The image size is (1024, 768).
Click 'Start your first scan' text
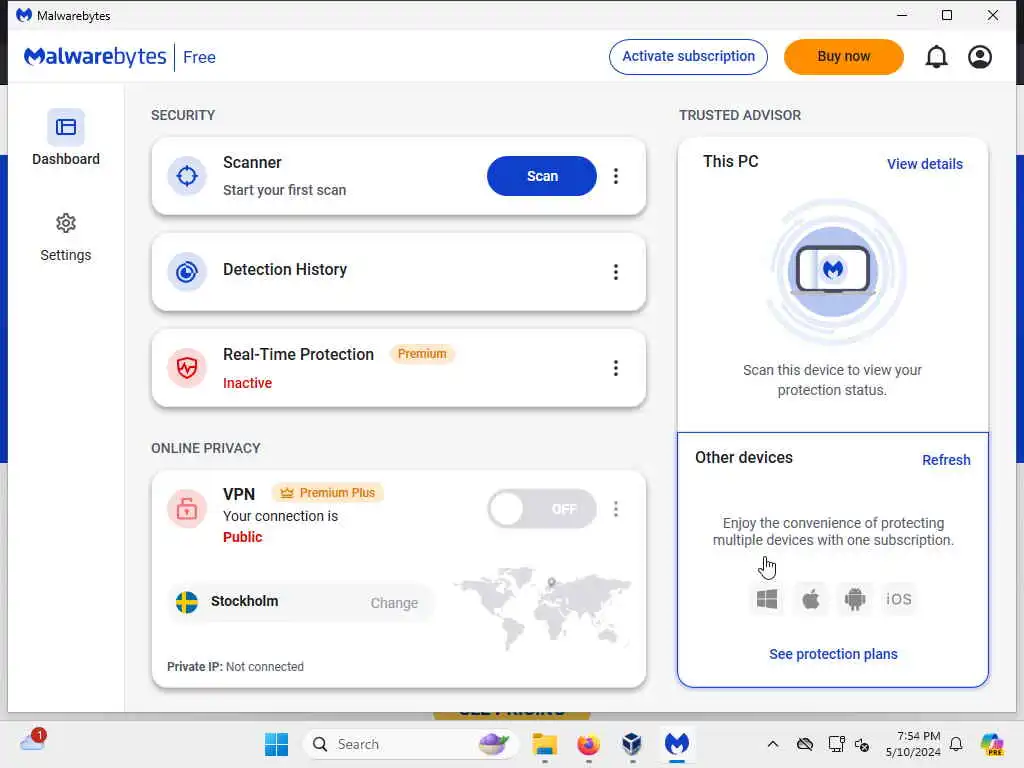[284, 190]
